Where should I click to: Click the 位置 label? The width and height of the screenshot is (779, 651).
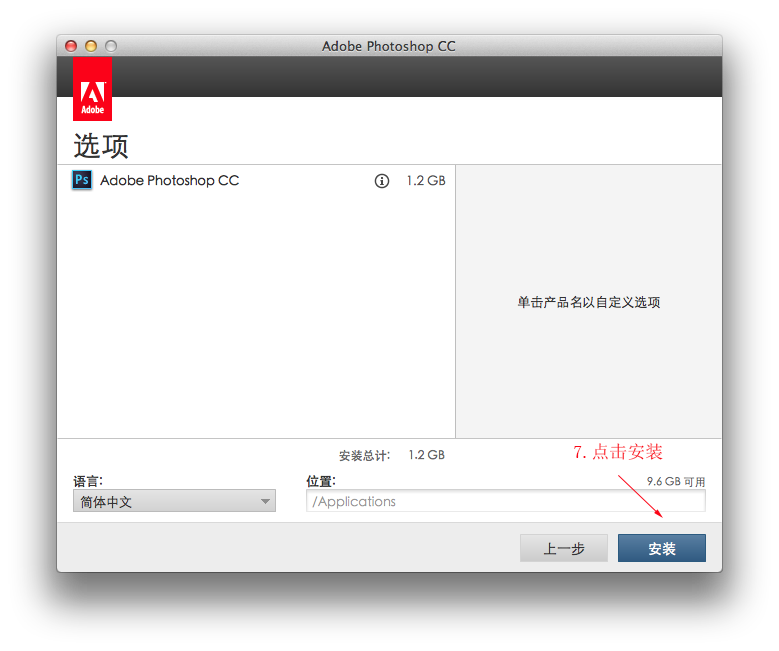[x=321, y=481]
